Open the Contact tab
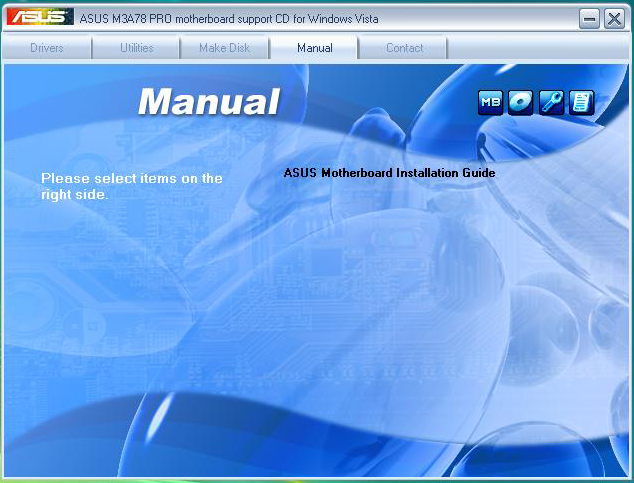Image resolution: width=634 pixels, height=483 pixels. pos(404,48)
